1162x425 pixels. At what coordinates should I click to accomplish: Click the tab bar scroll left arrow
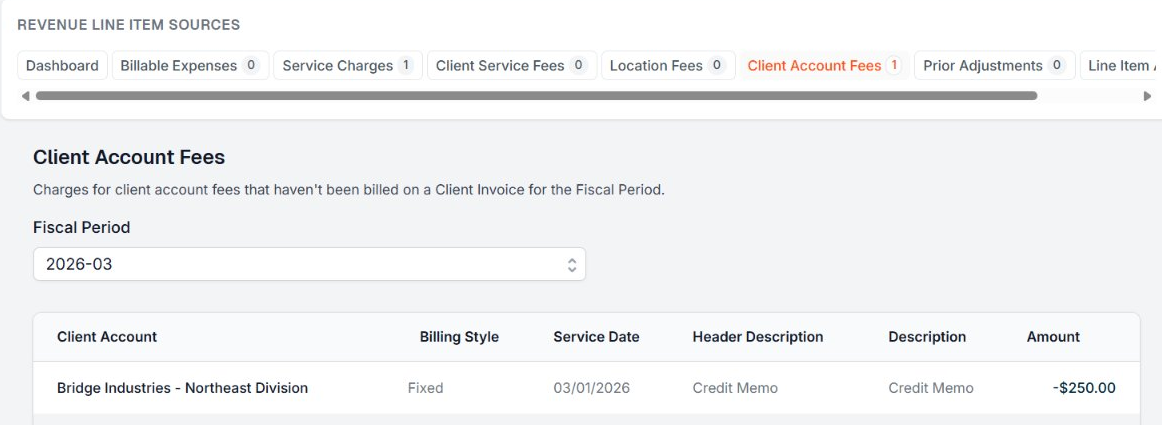click(x=25, y=96)
